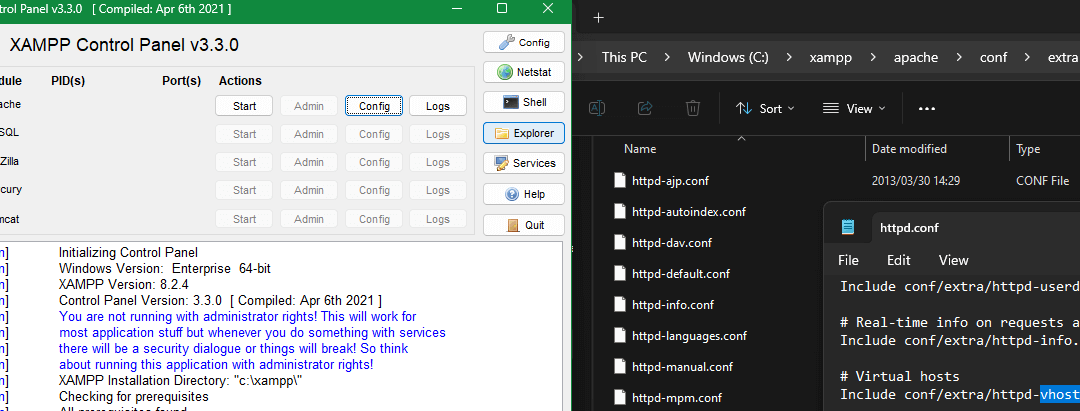Image resolution: width=1080 pixels, height=411 pixels.
Task: Click the '# Virtual hosts' comment line
Action: [900, 377]
